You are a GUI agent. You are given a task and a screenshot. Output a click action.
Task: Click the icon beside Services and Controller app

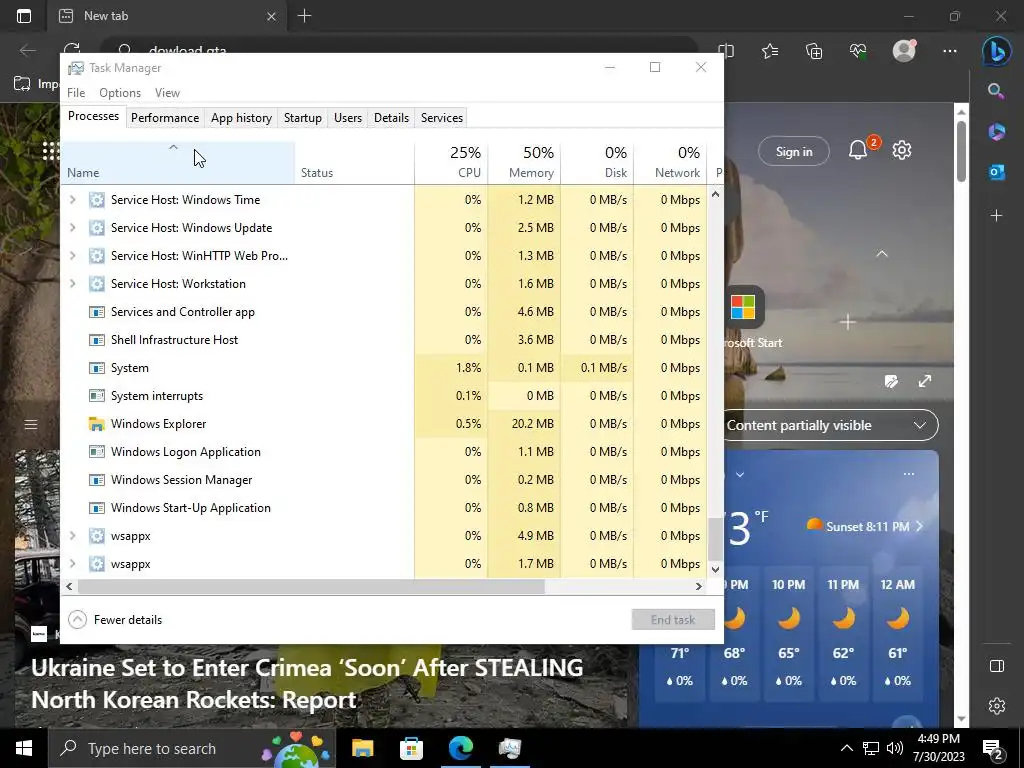(97, 312)
